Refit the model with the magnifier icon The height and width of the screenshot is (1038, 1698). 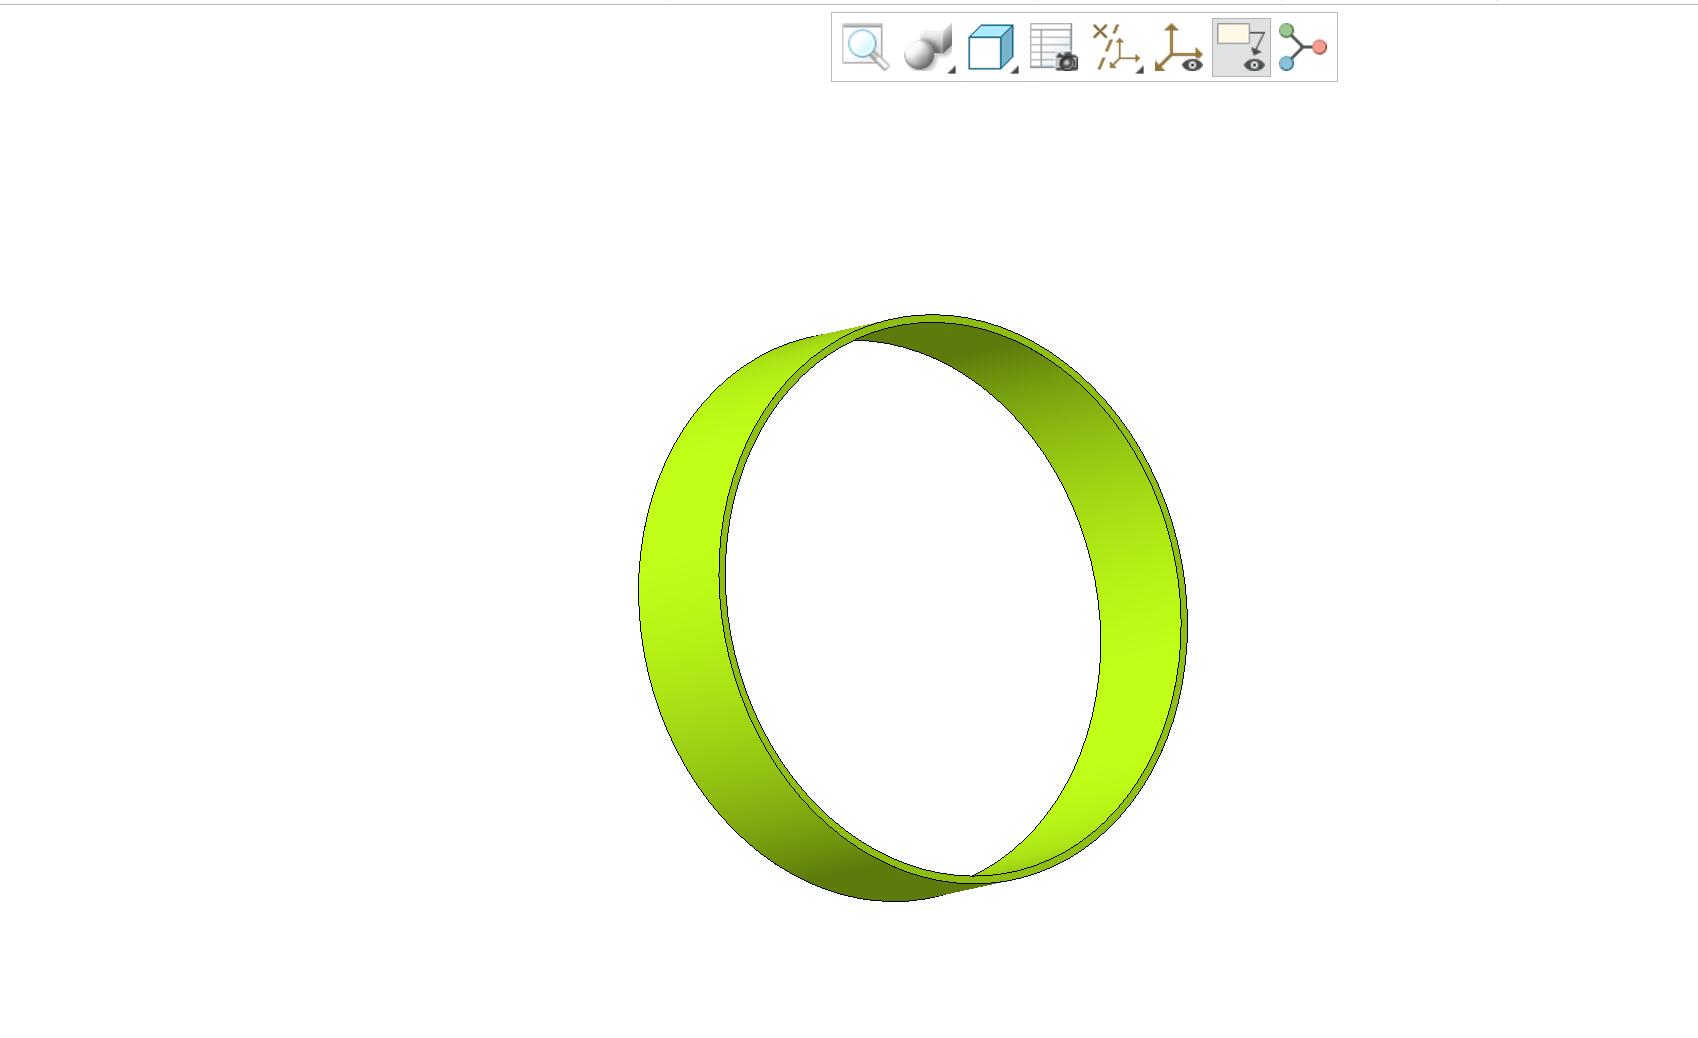865,47
